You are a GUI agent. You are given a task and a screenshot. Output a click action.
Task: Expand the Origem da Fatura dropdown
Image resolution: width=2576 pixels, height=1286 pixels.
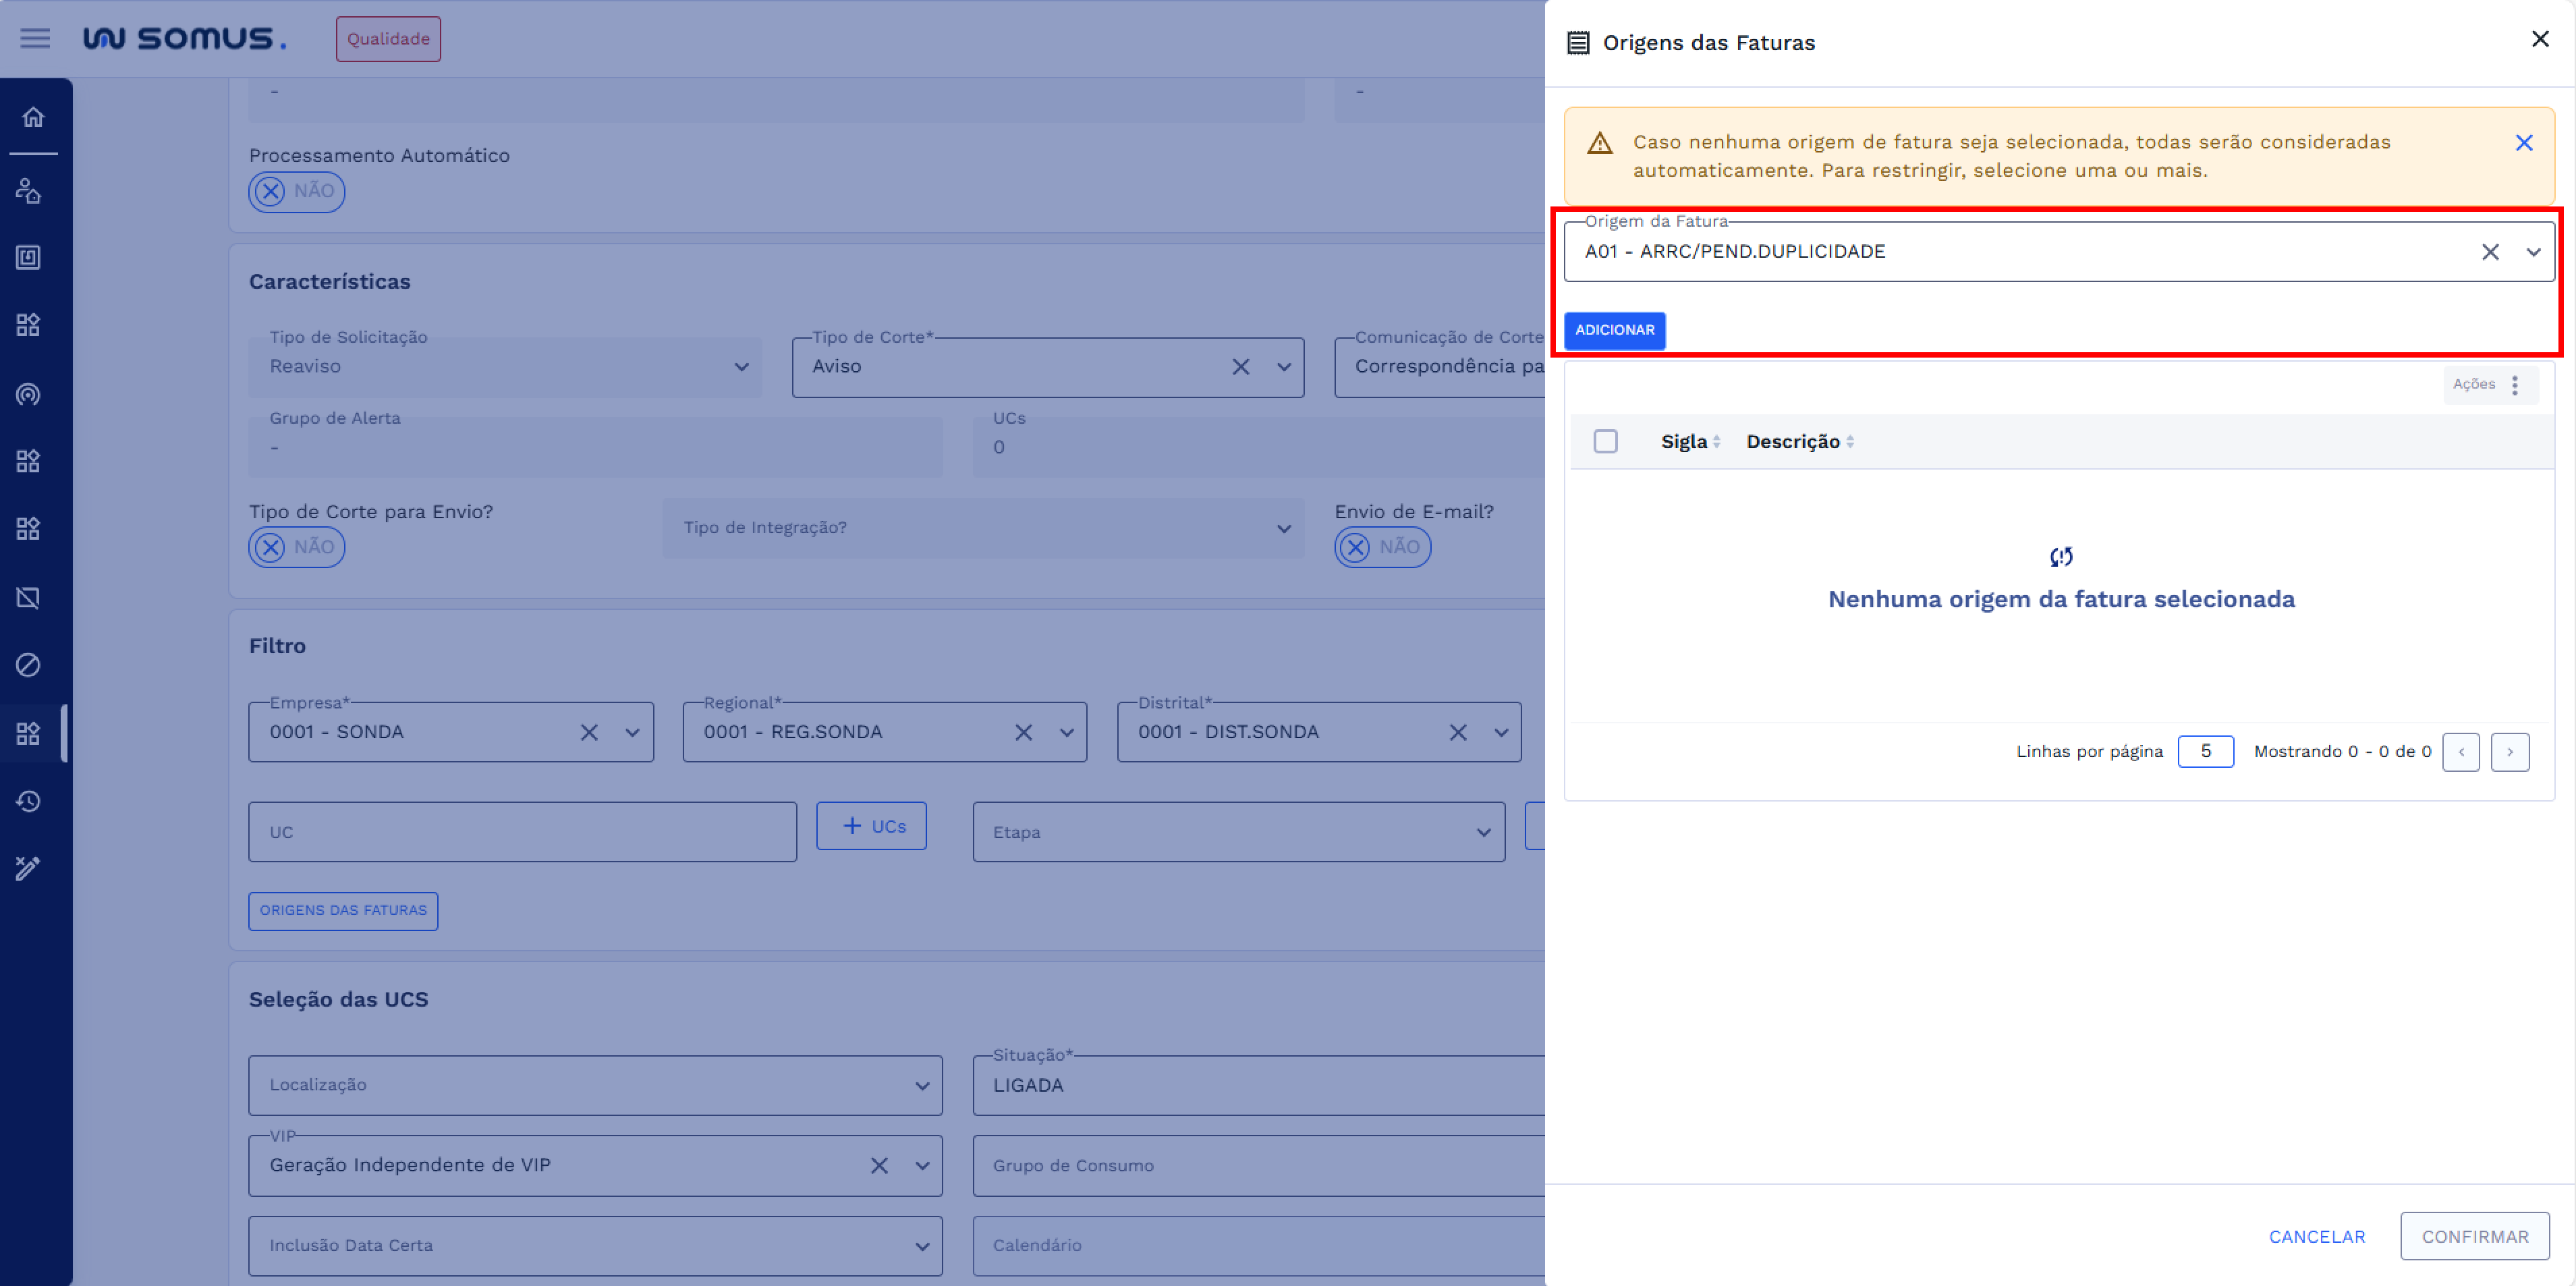2532,252
